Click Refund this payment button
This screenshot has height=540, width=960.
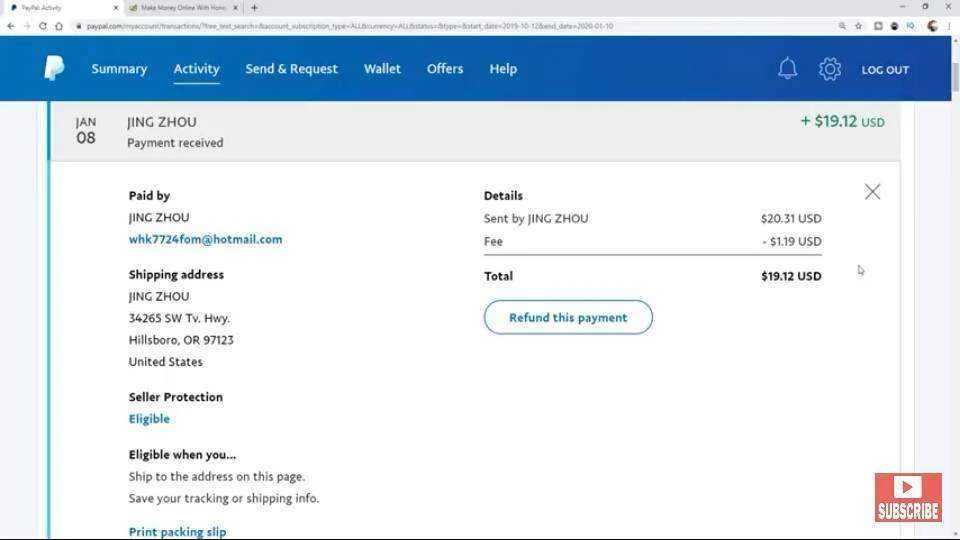coord(568,317)
